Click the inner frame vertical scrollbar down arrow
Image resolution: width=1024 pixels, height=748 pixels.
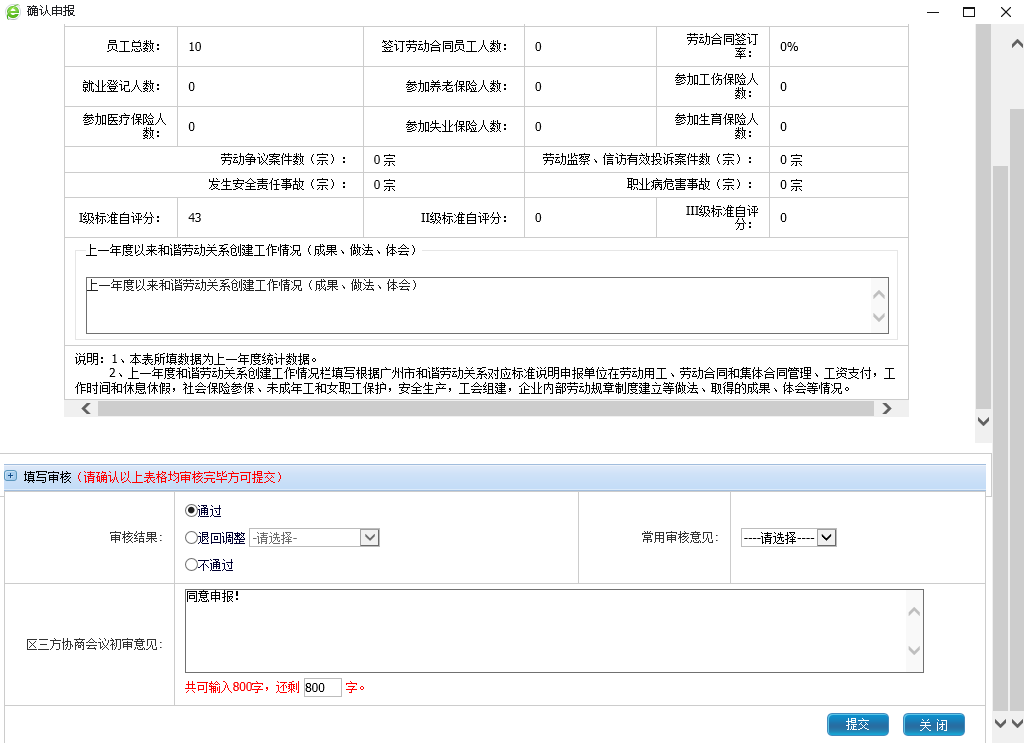[984, 421]
